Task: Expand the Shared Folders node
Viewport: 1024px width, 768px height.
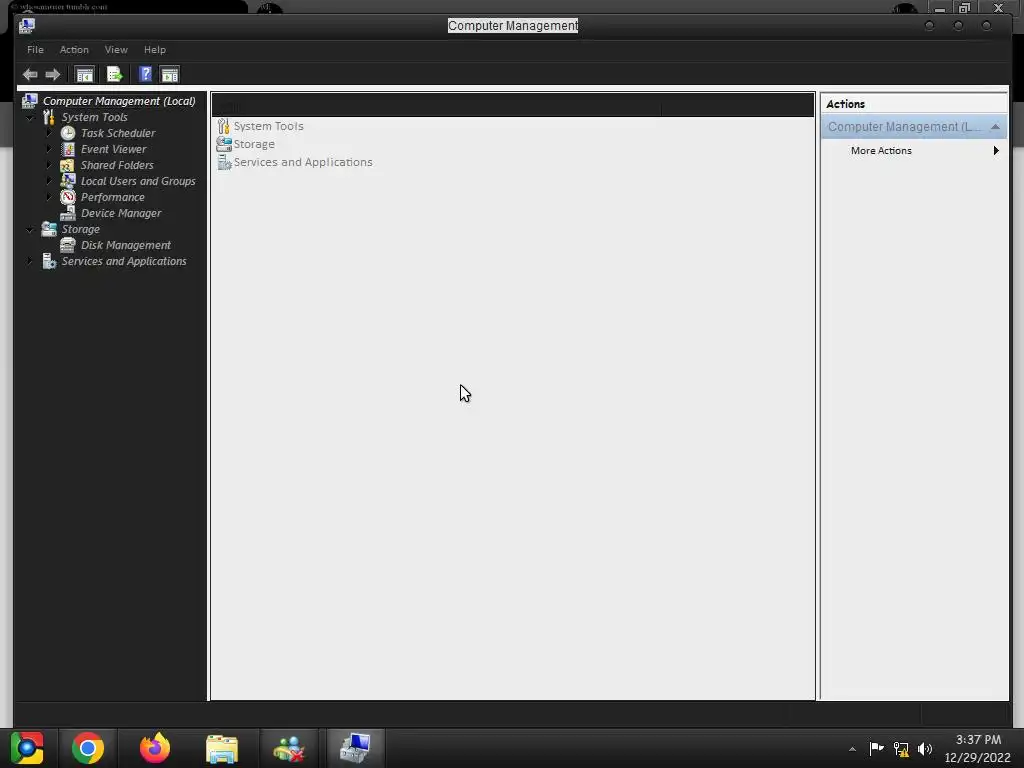Action: tap(49, 165)
